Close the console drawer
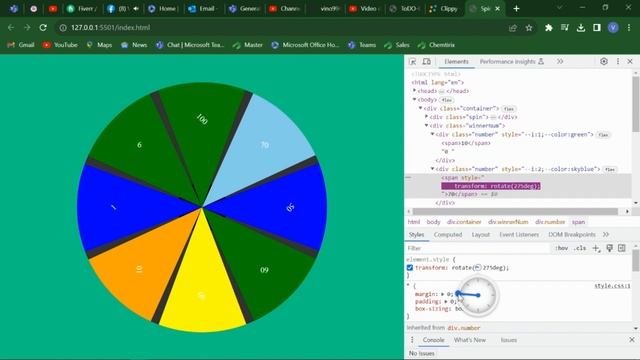Screen dimensions: 640x360 tap(632, 340)
